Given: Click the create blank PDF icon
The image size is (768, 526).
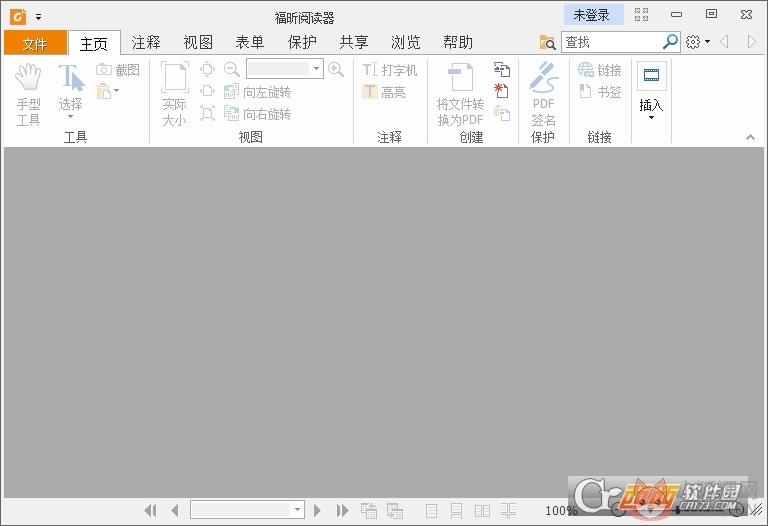Looking at the screenshot, I should click(502, 91).
